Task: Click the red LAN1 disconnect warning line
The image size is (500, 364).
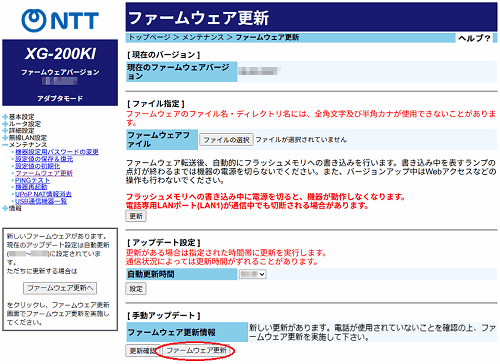Action: point(247,205)
